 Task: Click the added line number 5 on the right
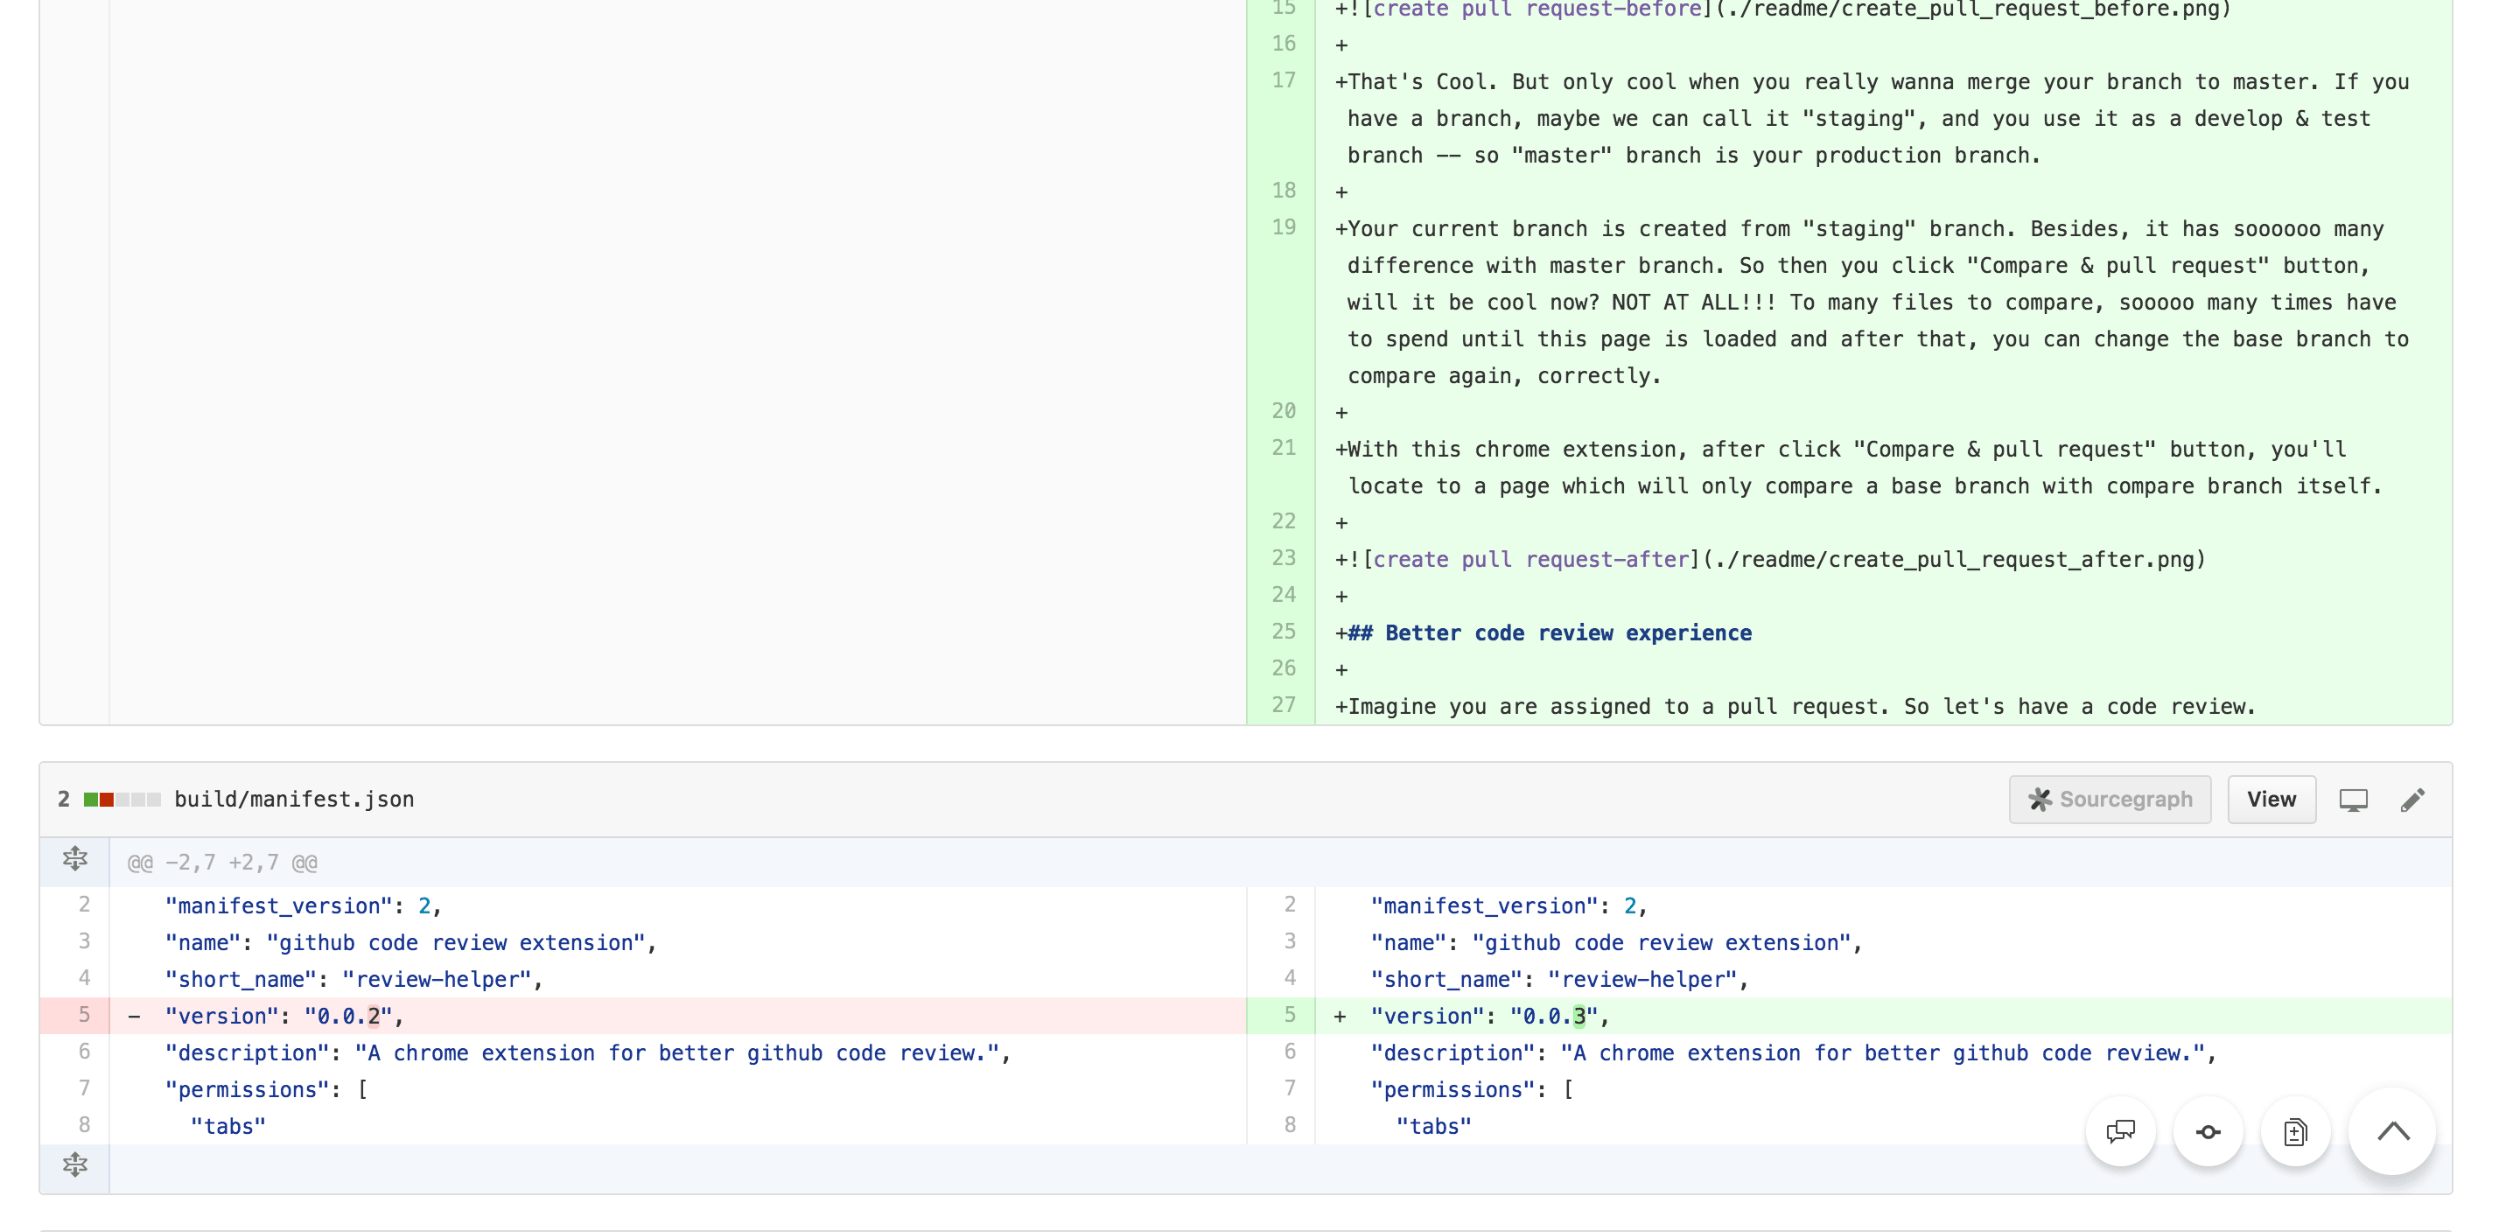1289,1015
